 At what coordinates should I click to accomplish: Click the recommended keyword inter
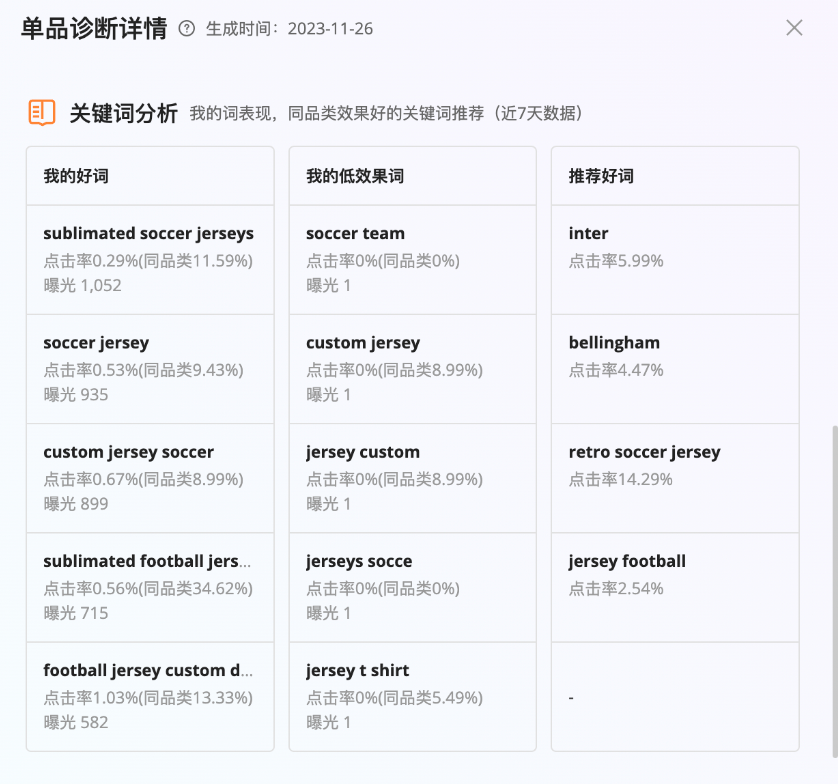pos(588,233)
